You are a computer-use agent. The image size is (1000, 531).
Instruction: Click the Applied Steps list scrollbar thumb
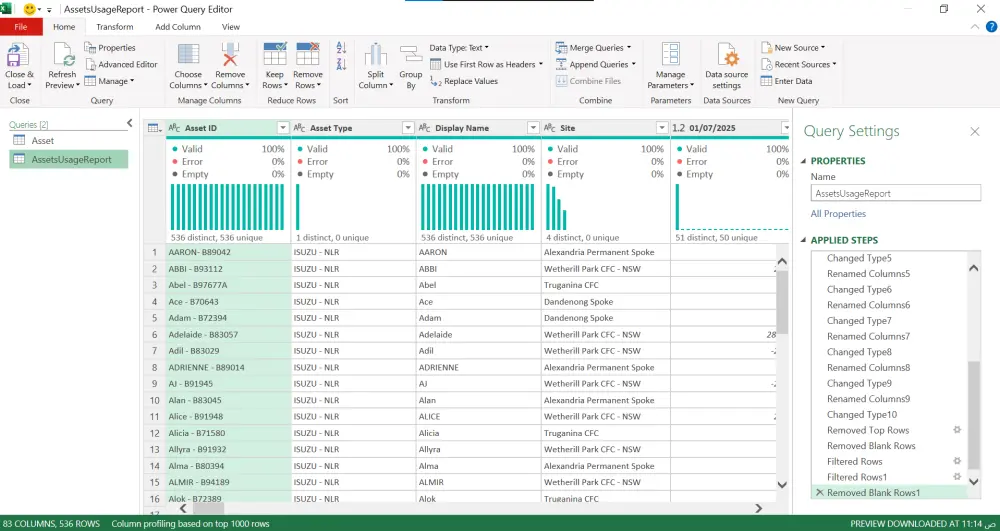[x=973, y=414]
